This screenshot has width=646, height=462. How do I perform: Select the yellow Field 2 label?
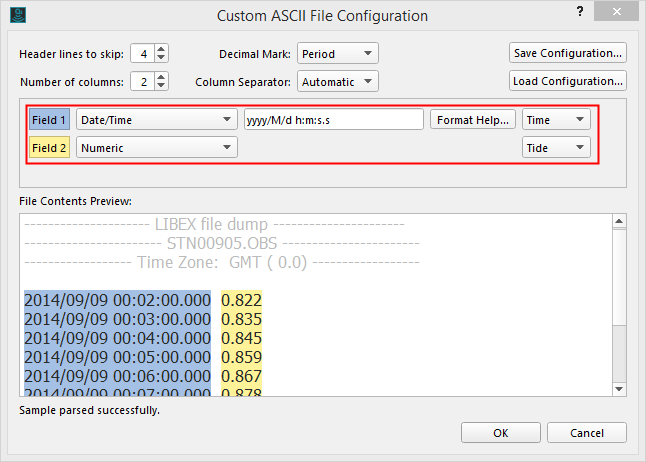pos(50,148)
